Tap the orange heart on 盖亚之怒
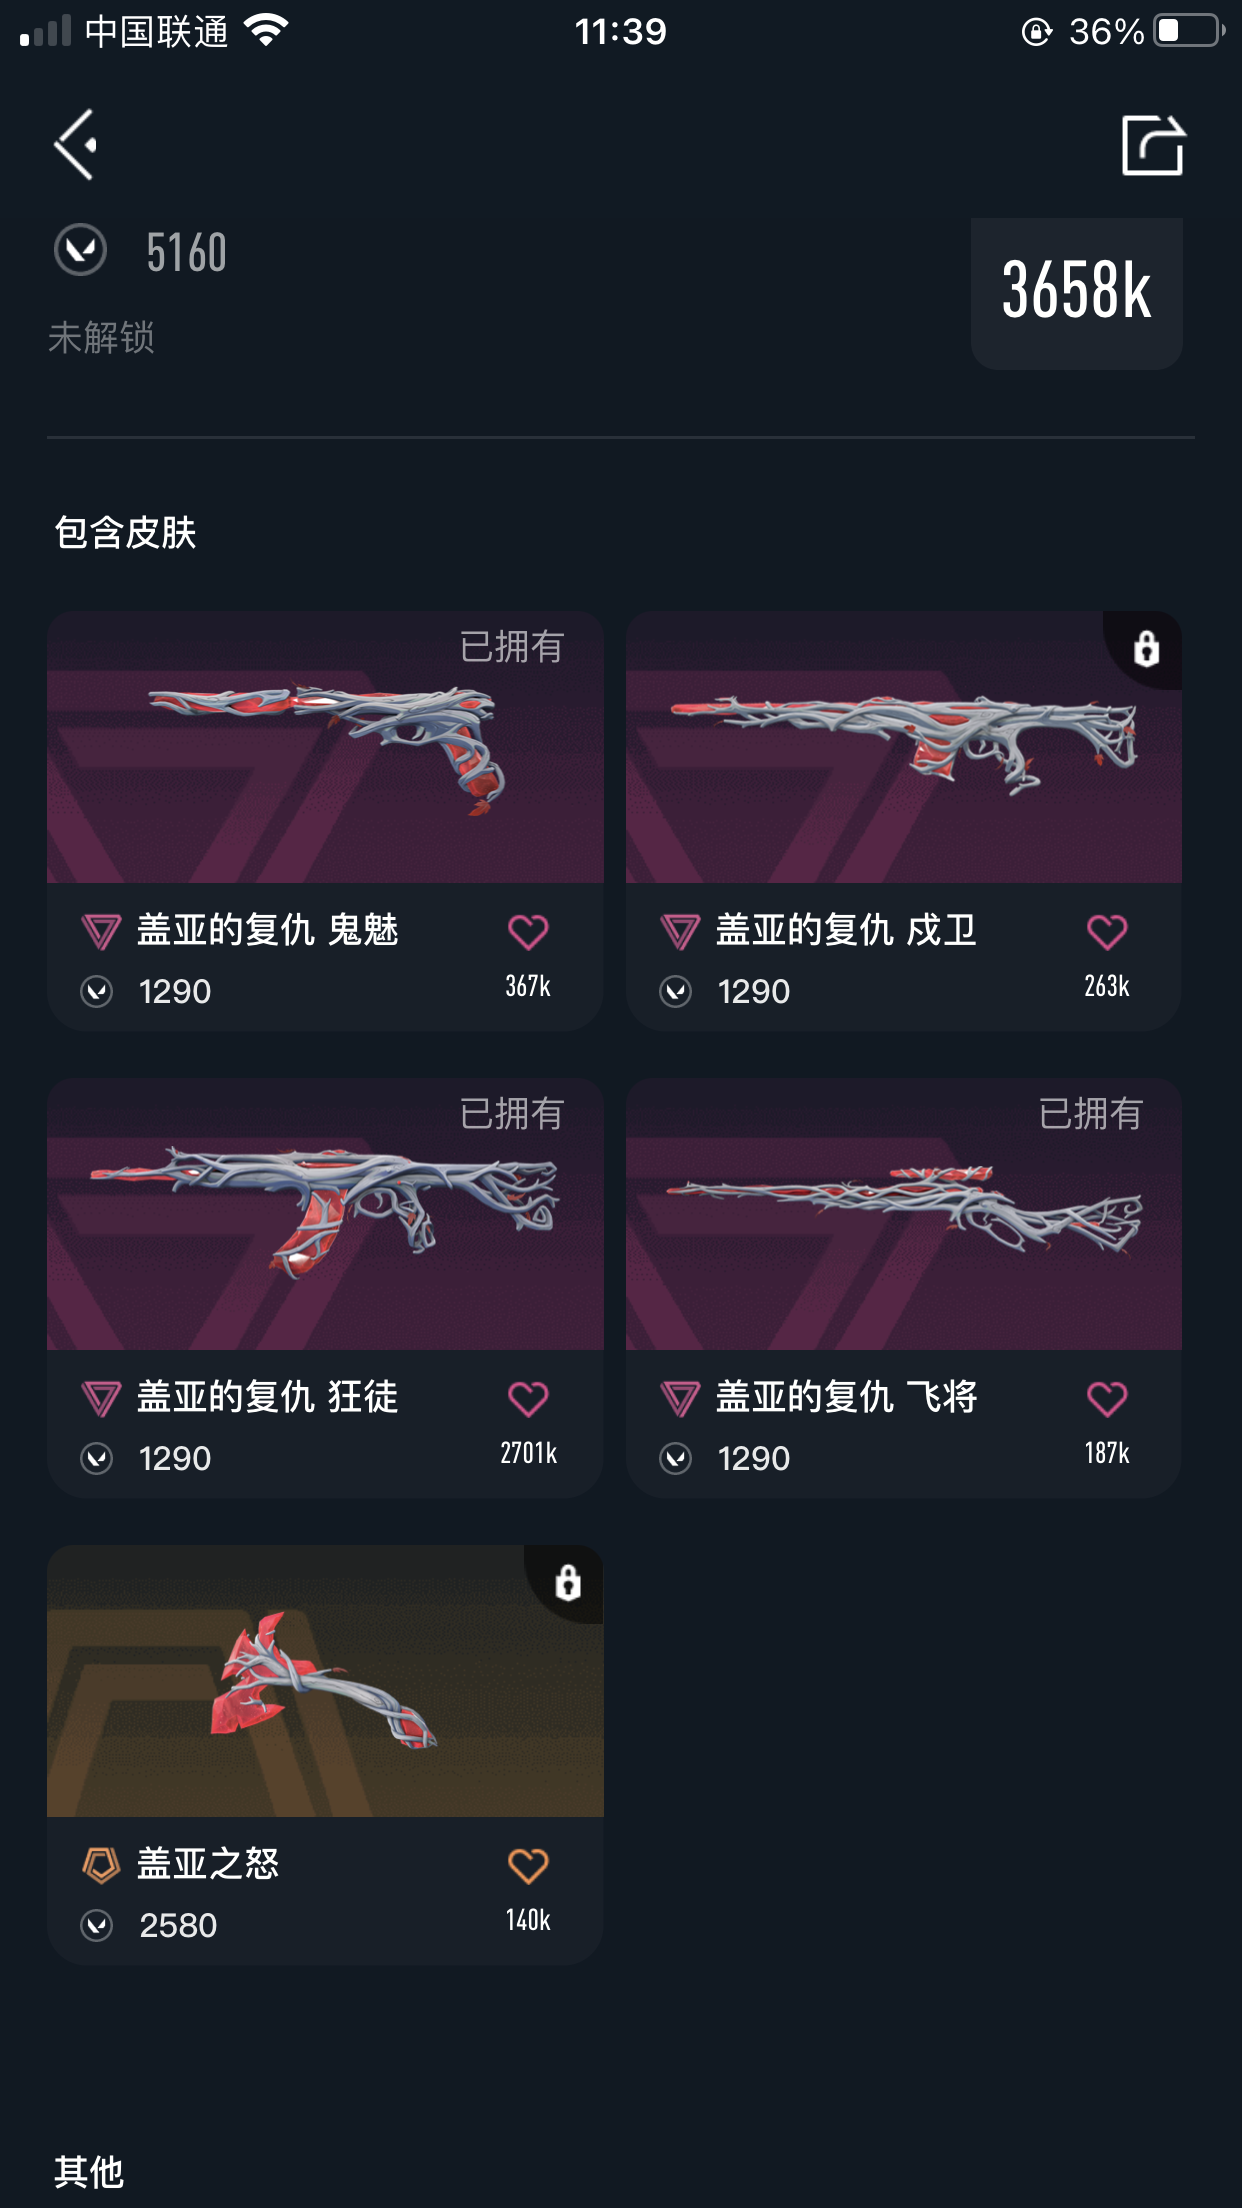 click(528, 1866)
